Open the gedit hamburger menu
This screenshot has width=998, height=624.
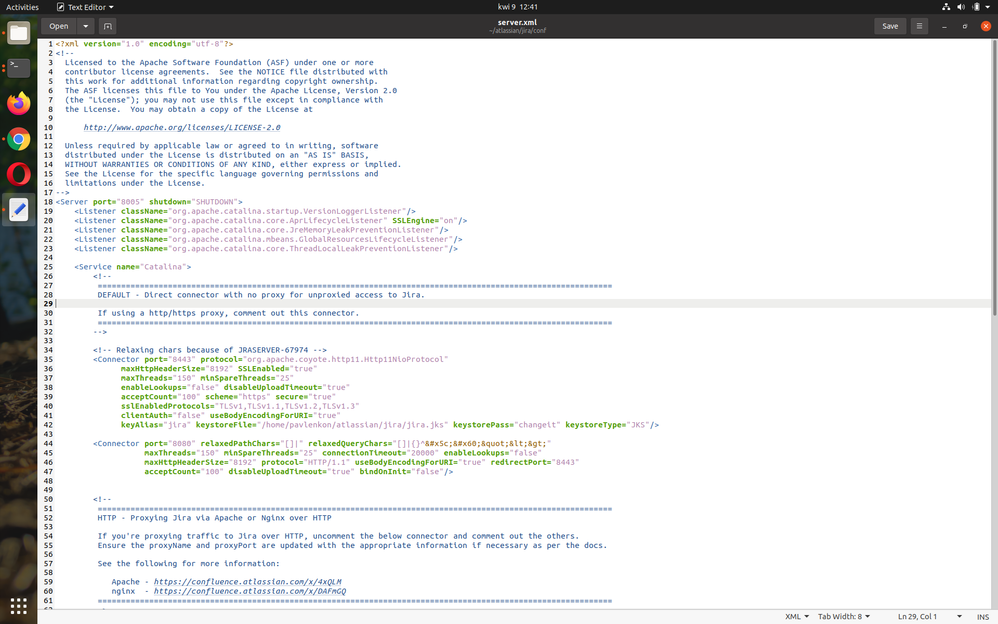(x=919, y=26)
